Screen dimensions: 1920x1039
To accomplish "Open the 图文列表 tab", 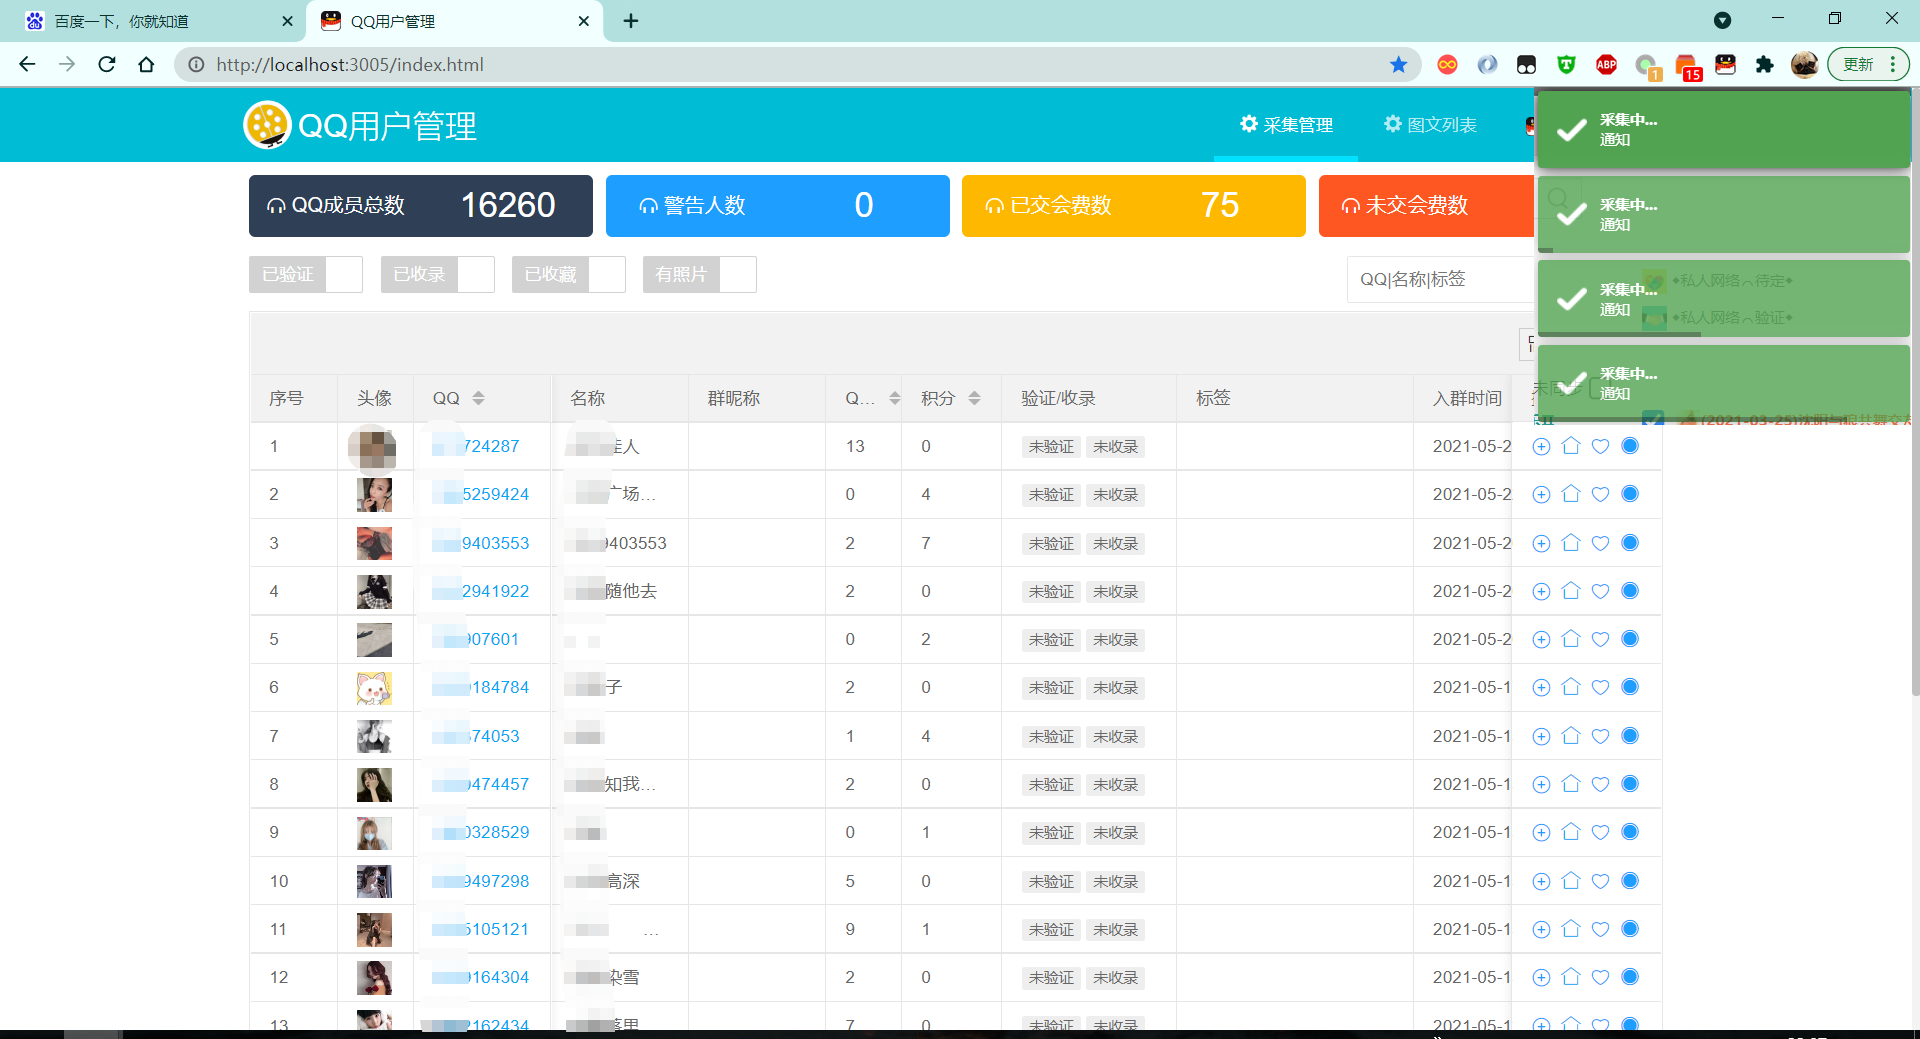I will (x=1430, y=125).
